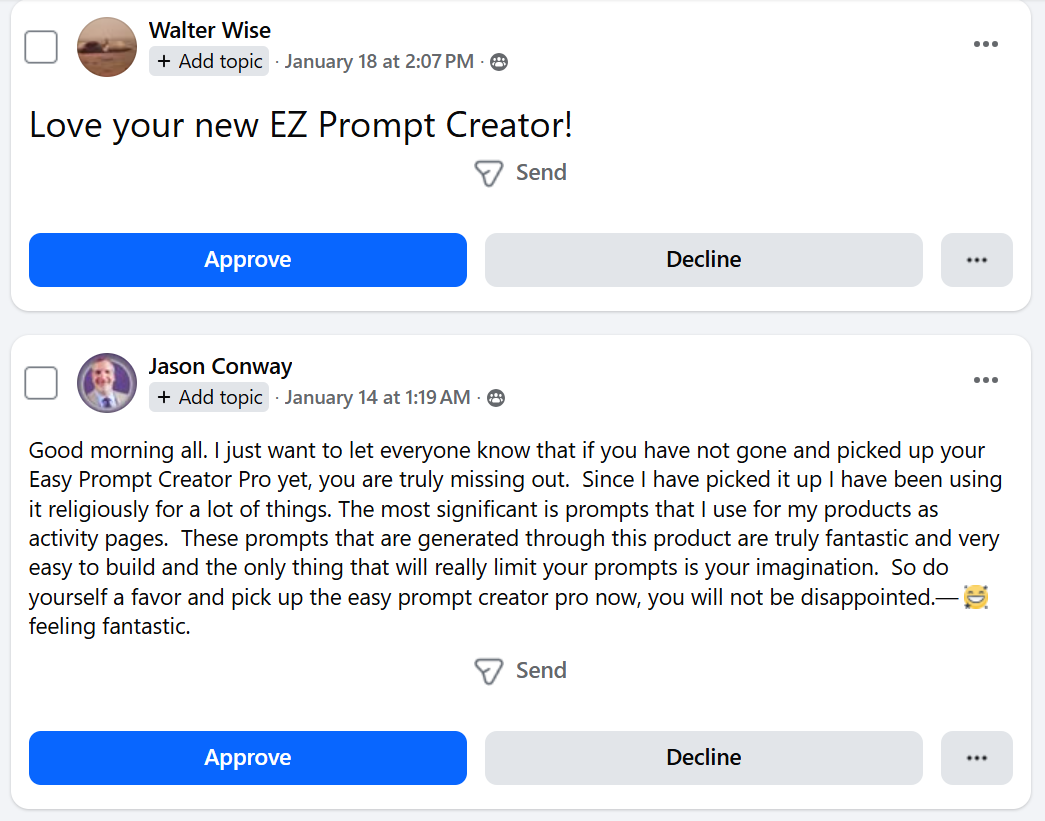
Task: Open the January 14 at 1:19 AM timestamp
Action: [377, 398]
